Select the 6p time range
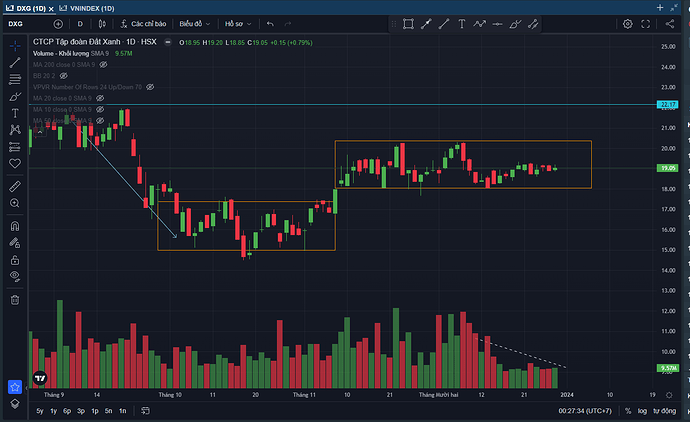This screenshot has width=690, height=422. coord(67,411)
